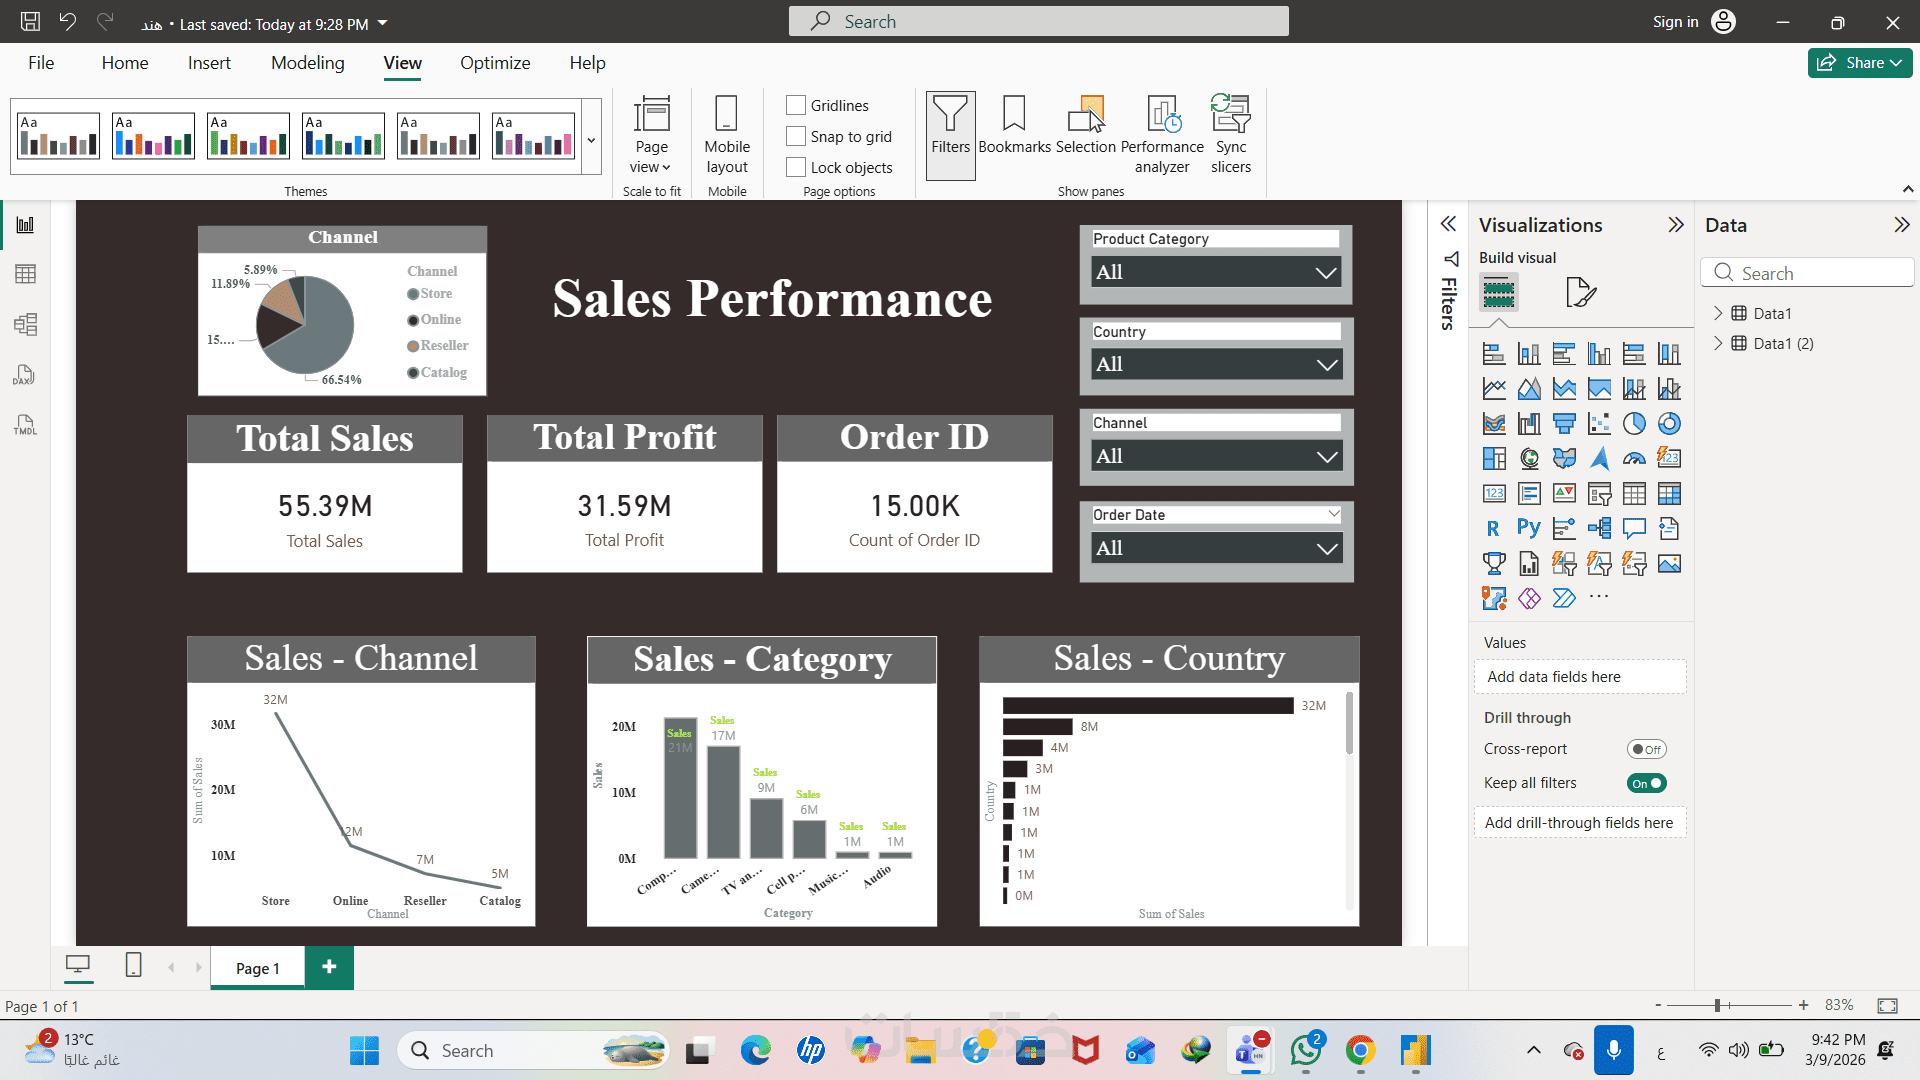
Task: Add a new report page
Action: (329, 967)
